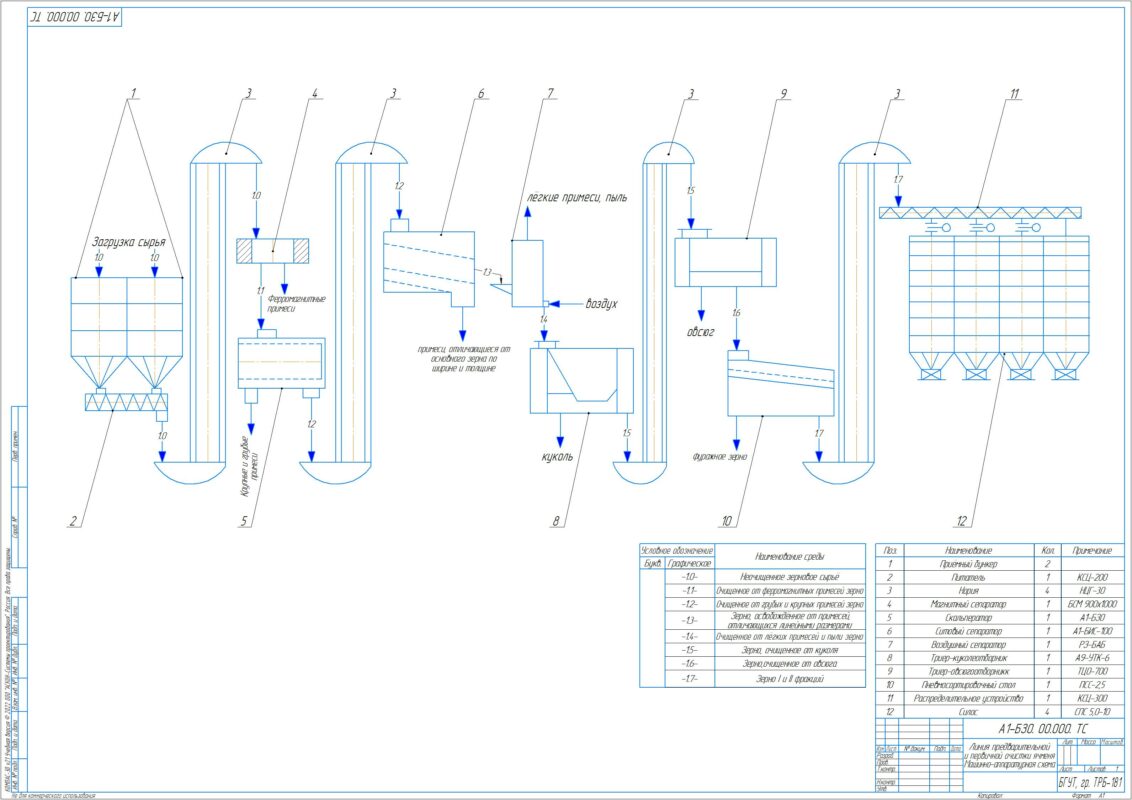Select the 'Силос' name cell

pyautogui.click(x=968, y=711)
